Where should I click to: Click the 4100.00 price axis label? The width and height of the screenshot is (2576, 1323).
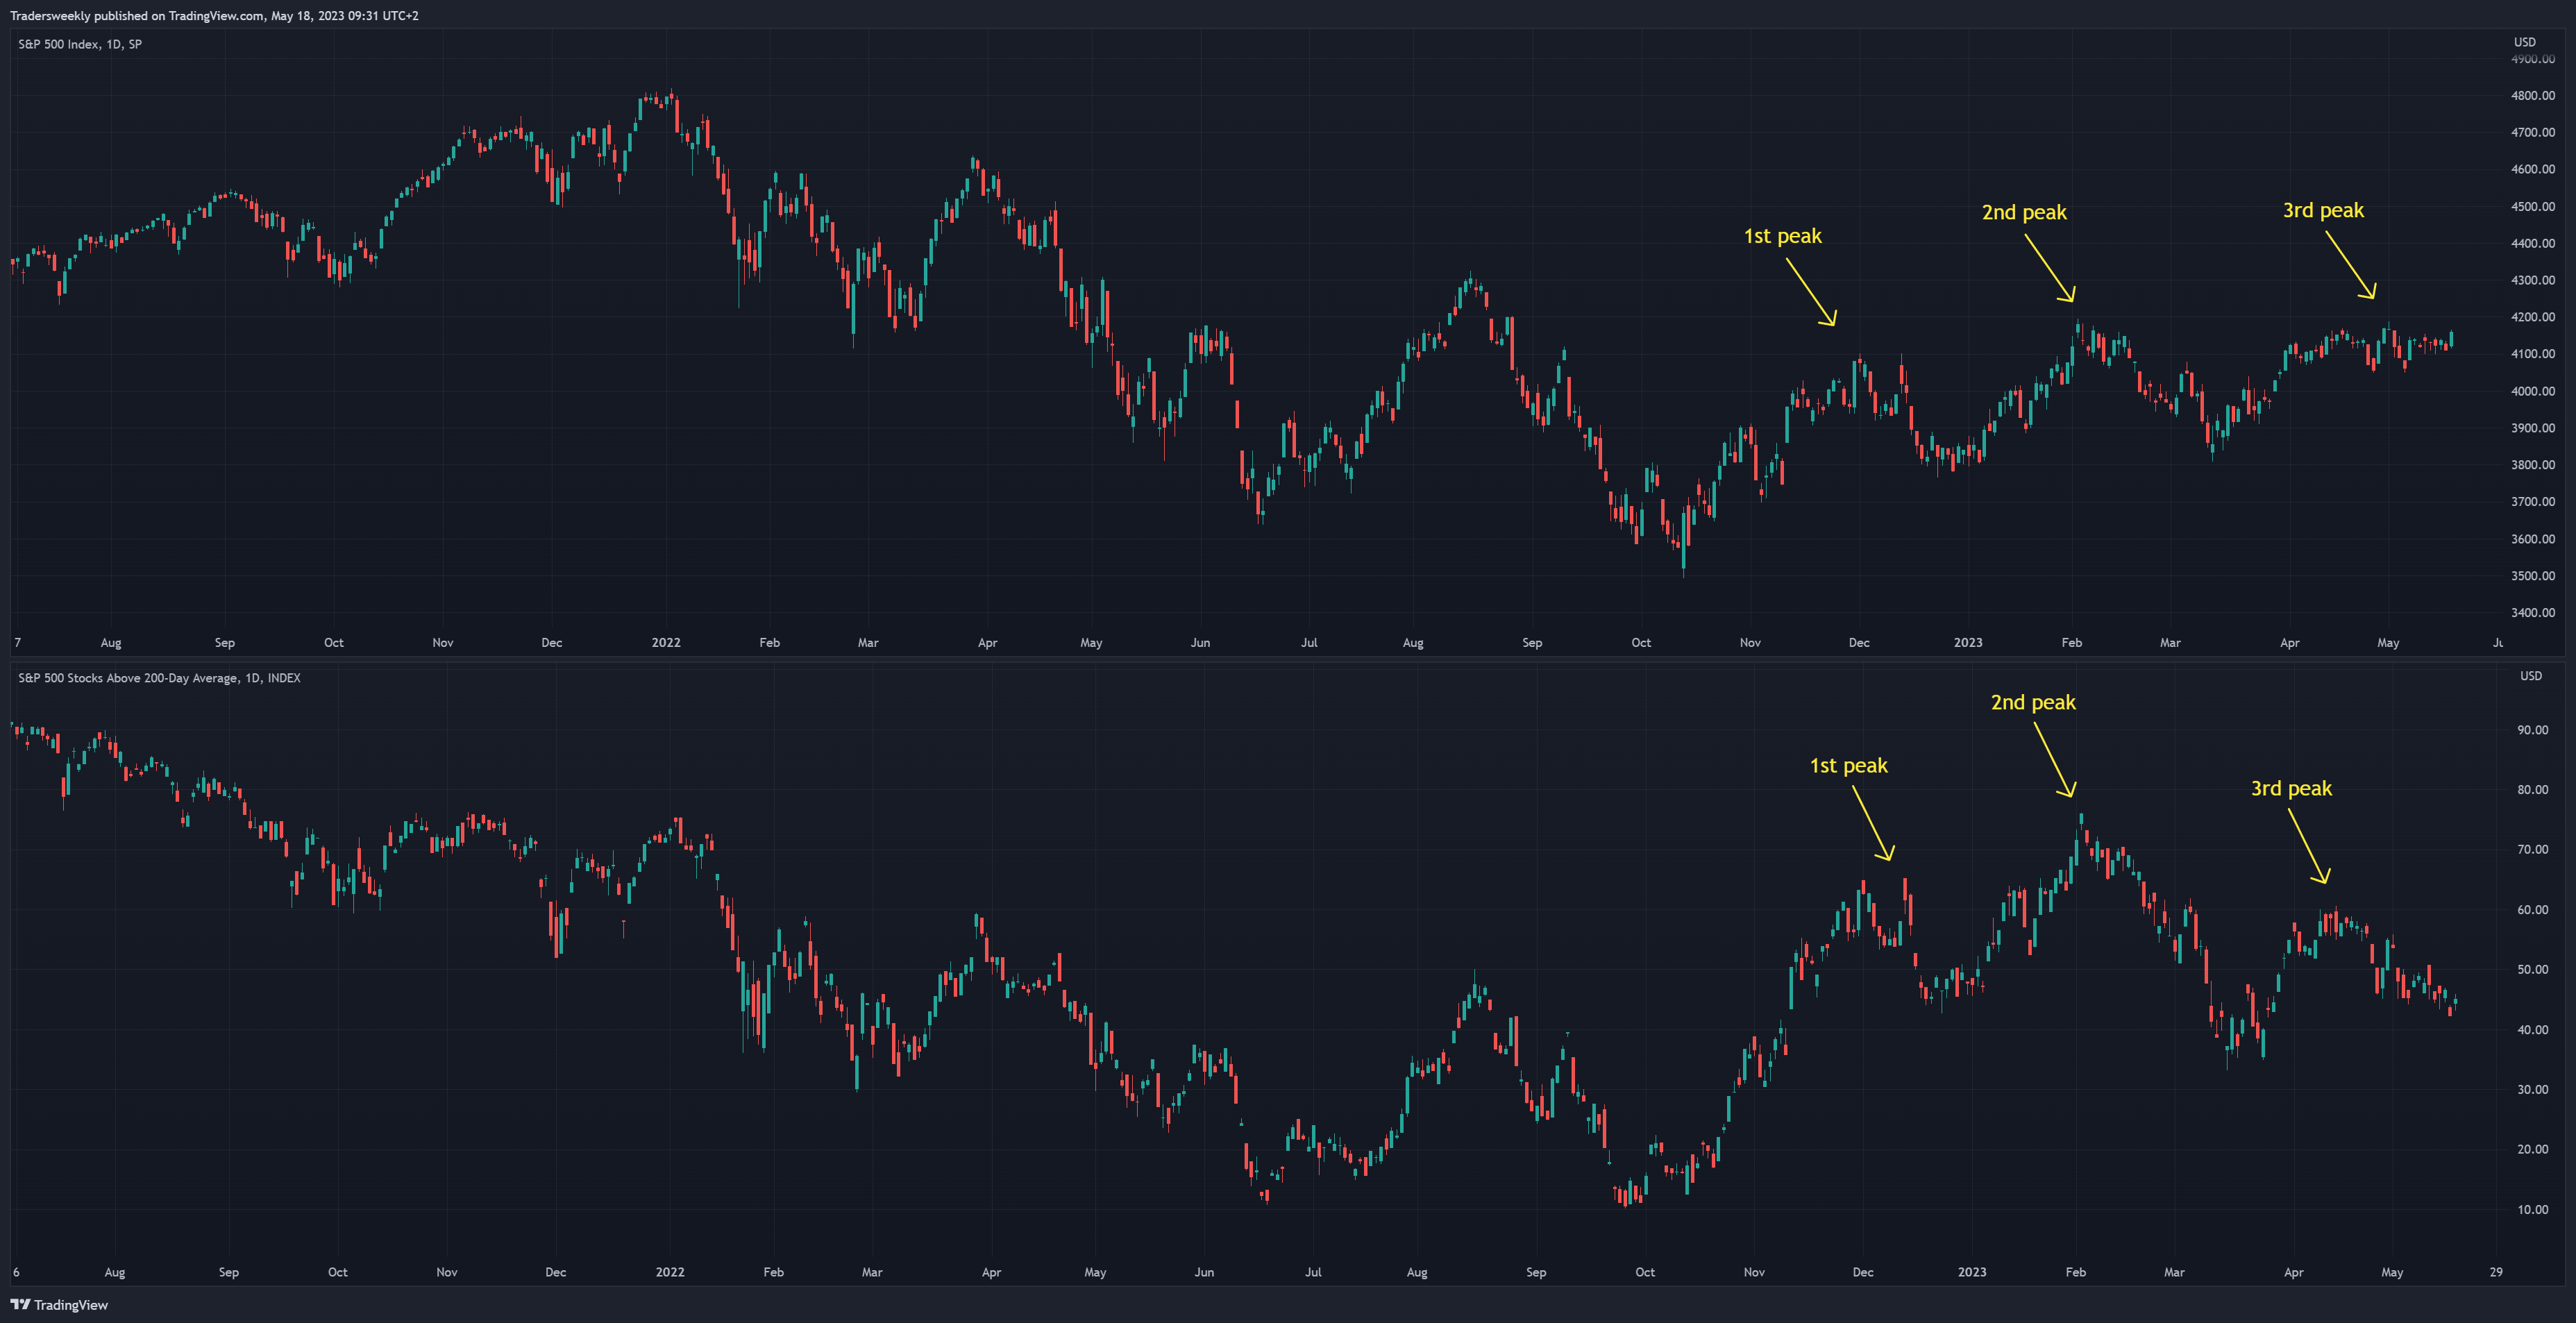(2533, 354)
